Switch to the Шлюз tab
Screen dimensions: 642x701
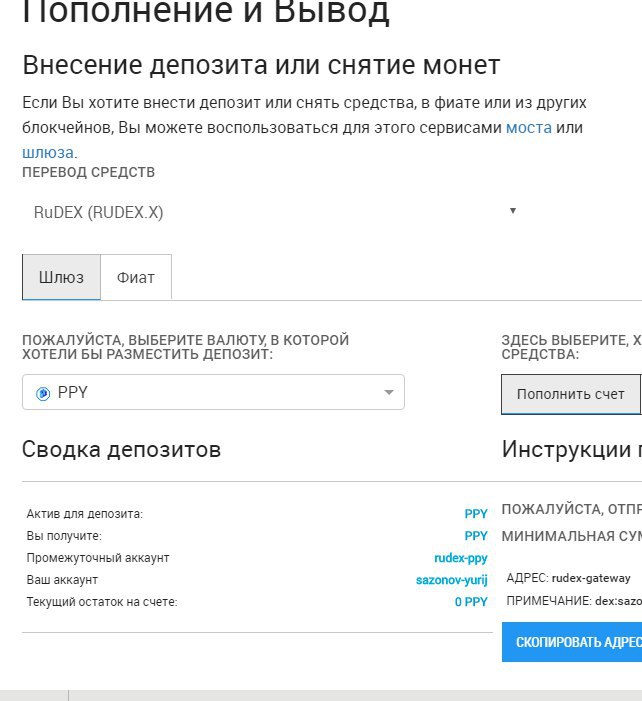(61, 277)
